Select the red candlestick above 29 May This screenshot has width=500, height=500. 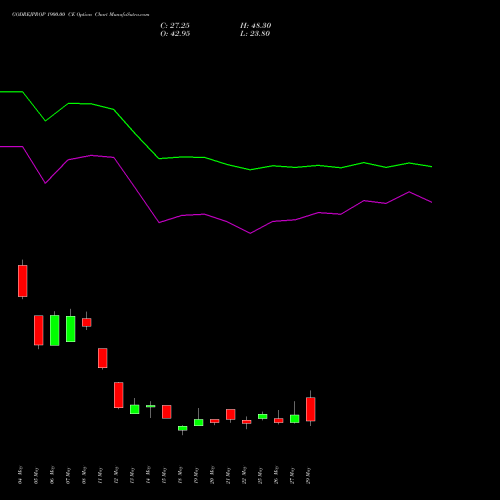[x=311, y=409]
